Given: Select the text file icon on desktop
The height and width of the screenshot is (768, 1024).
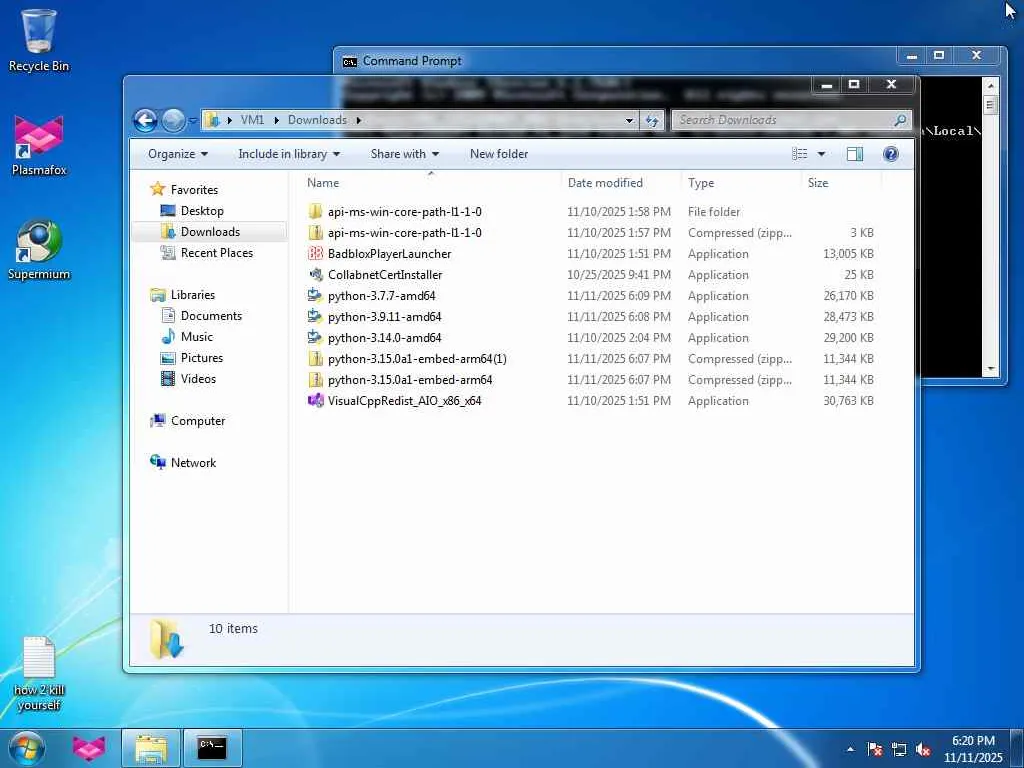Looking at the screenshot, I should pos(39,657).
